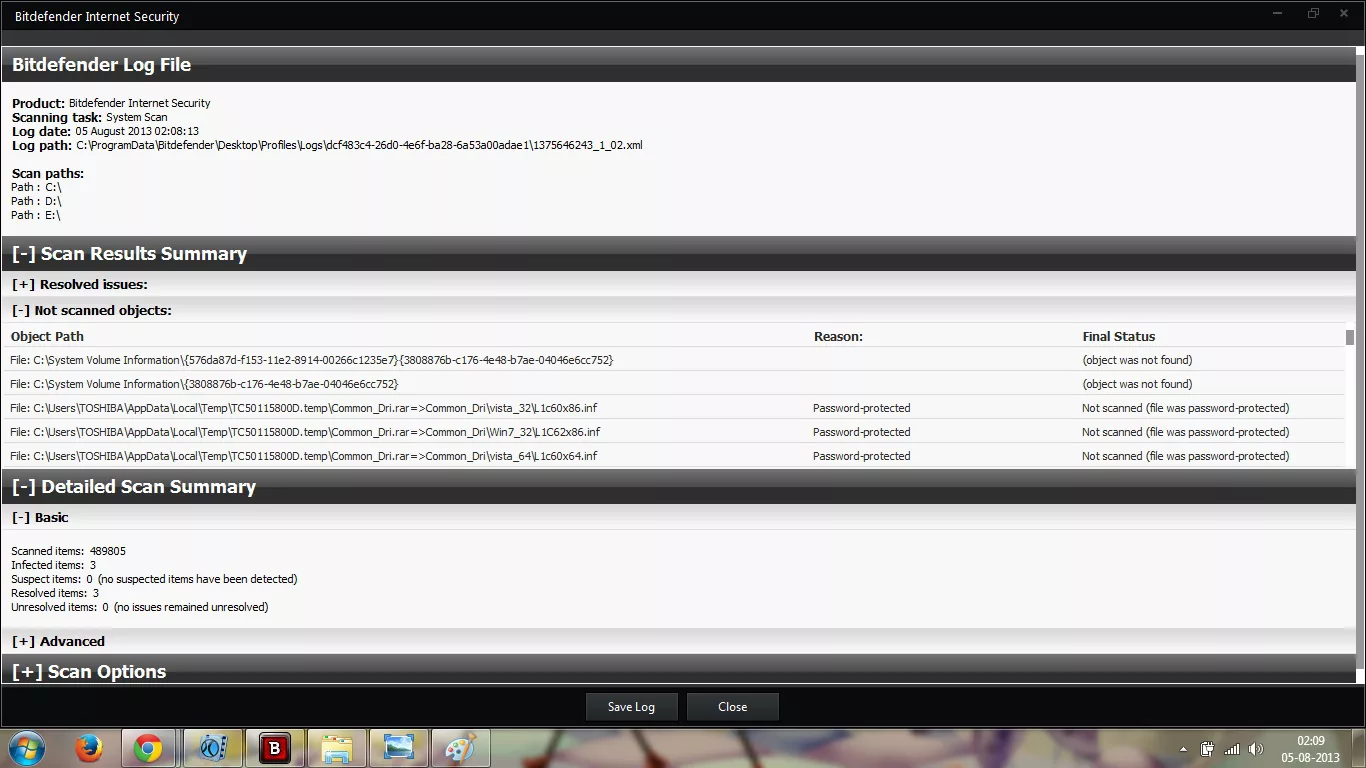1366x768 pixels.
Task: Collapse the Basic summary section
Action: 20,517
